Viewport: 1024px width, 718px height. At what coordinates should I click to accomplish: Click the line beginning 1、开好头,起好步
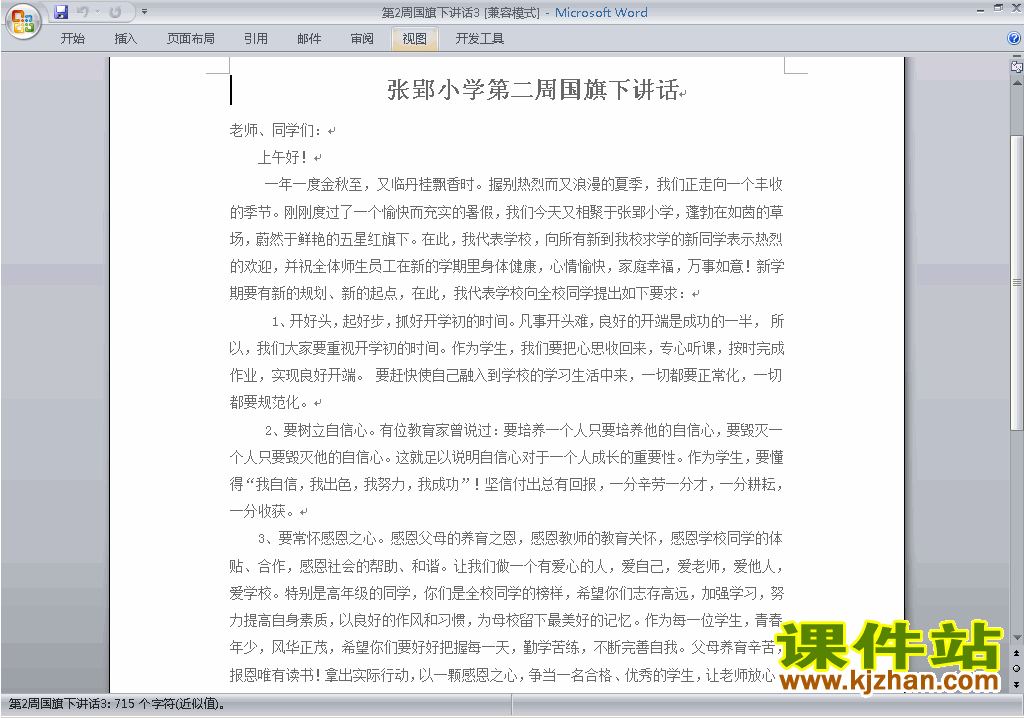528,321
